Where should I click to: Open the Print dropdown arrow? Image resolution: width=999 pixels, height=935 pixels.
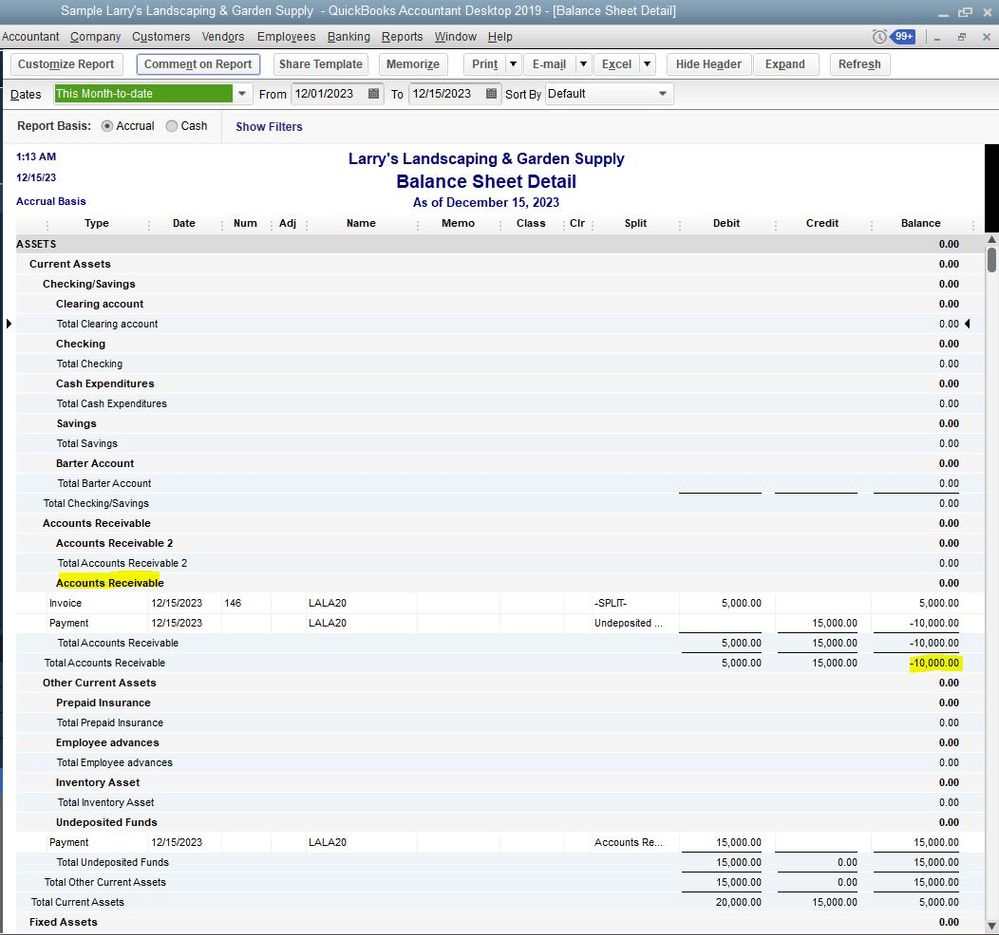pos(513,64)
